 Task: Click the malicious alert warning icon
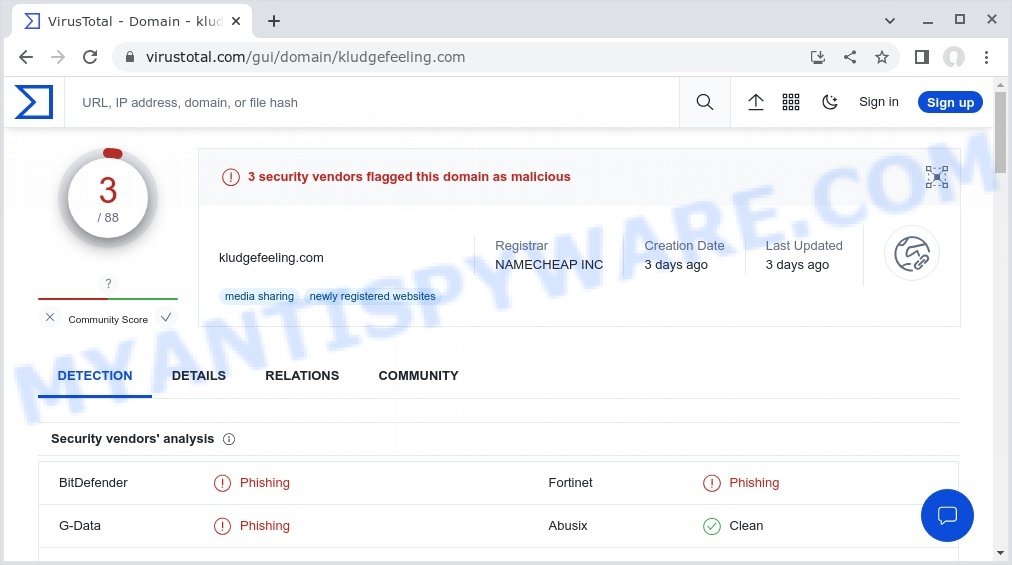tap(230, 177)
